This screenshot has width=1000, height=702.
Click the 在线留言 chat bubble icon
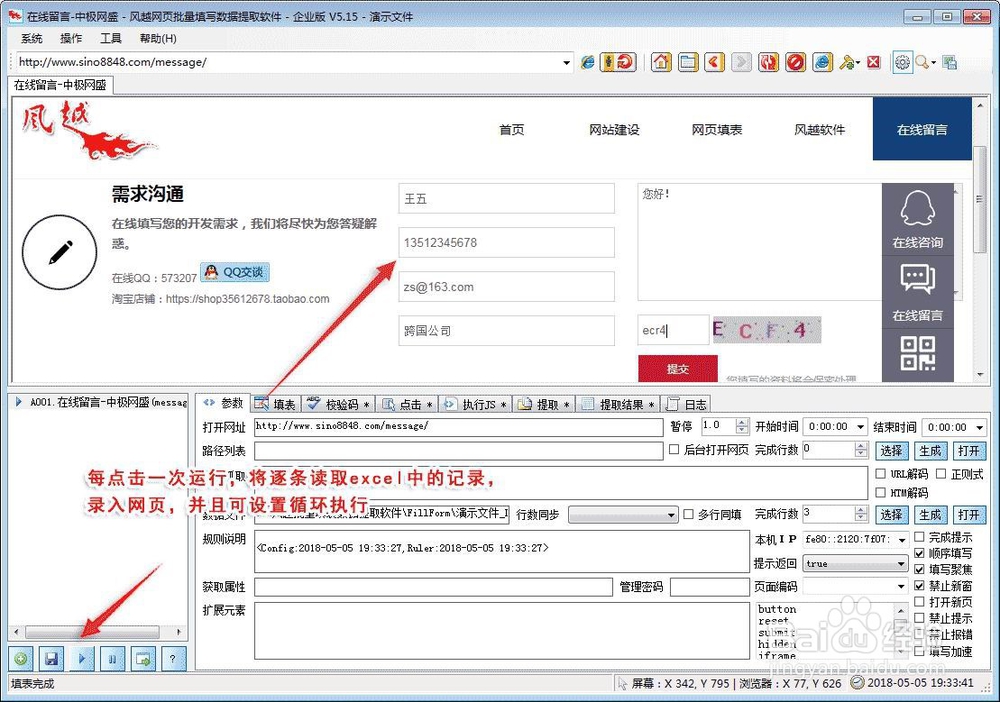(x=918, y=293)
